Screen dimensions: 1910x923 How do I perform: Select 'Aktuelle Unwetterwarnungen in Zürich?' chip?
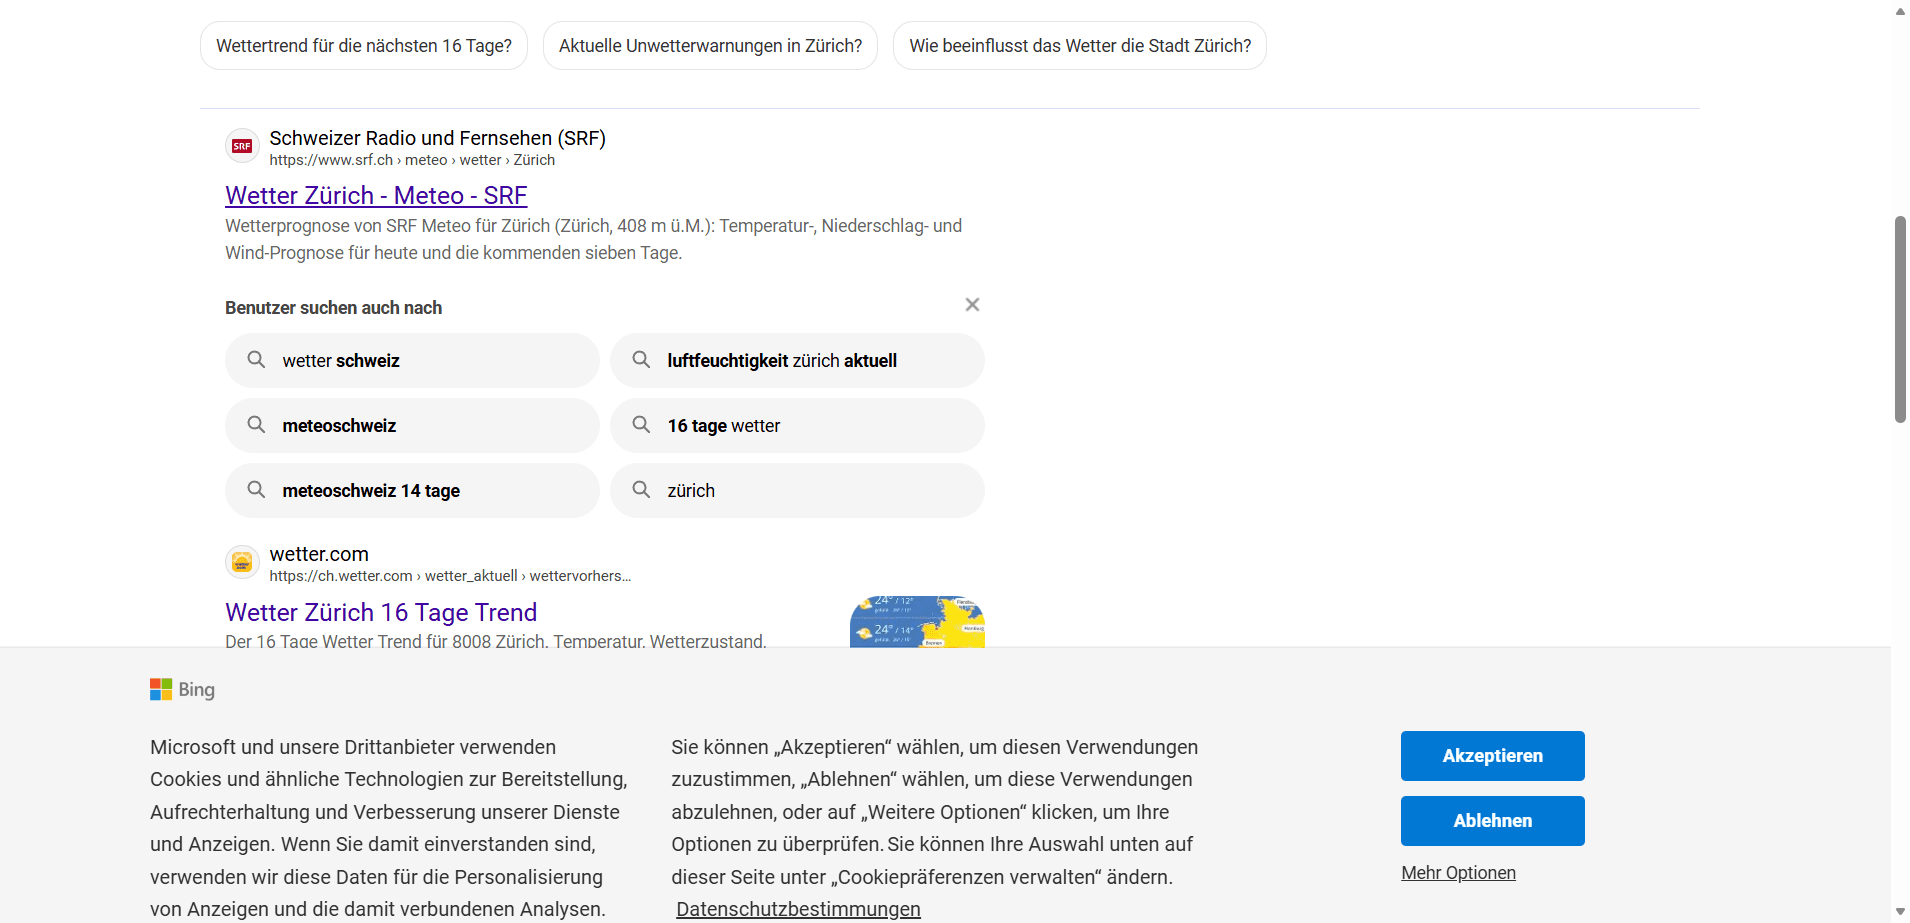[x=710, y=46]
